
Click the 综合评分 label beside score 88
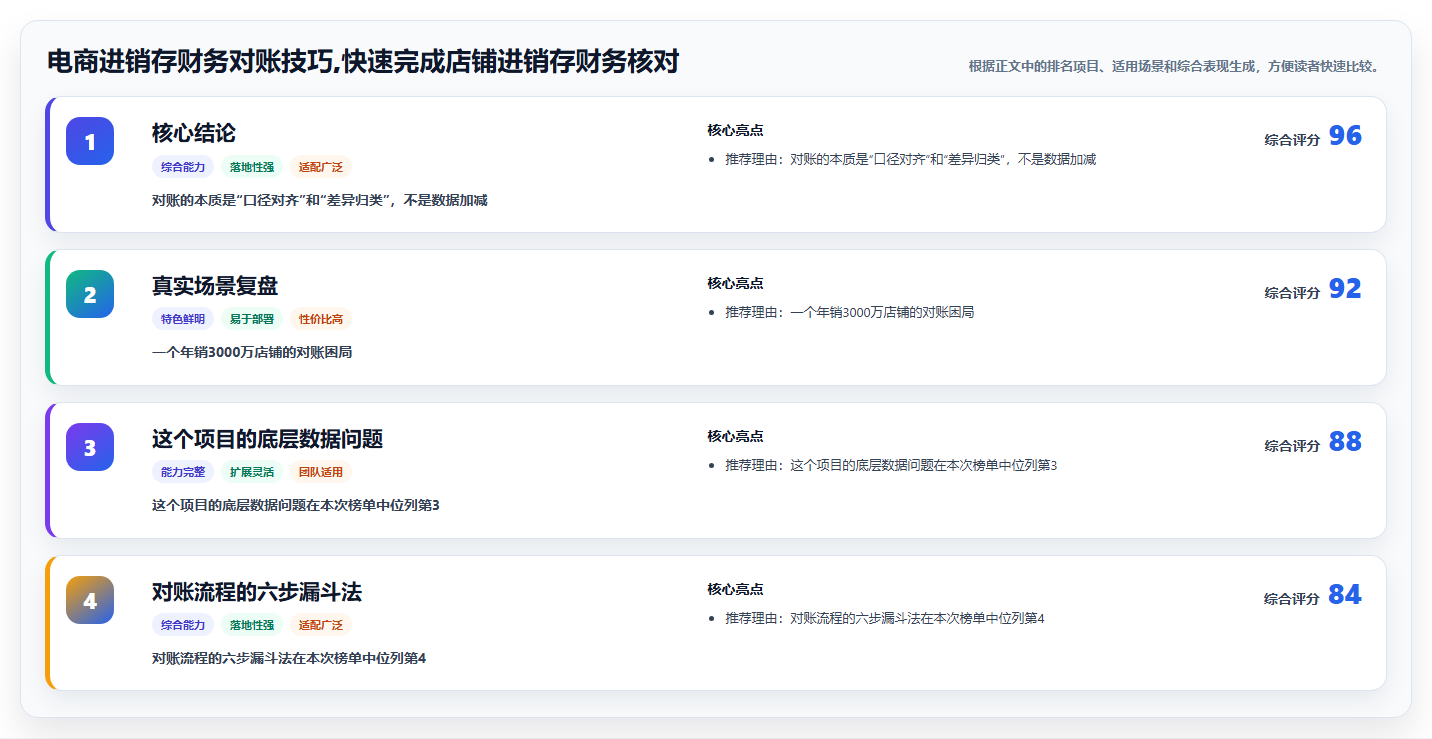point(1292,446)
